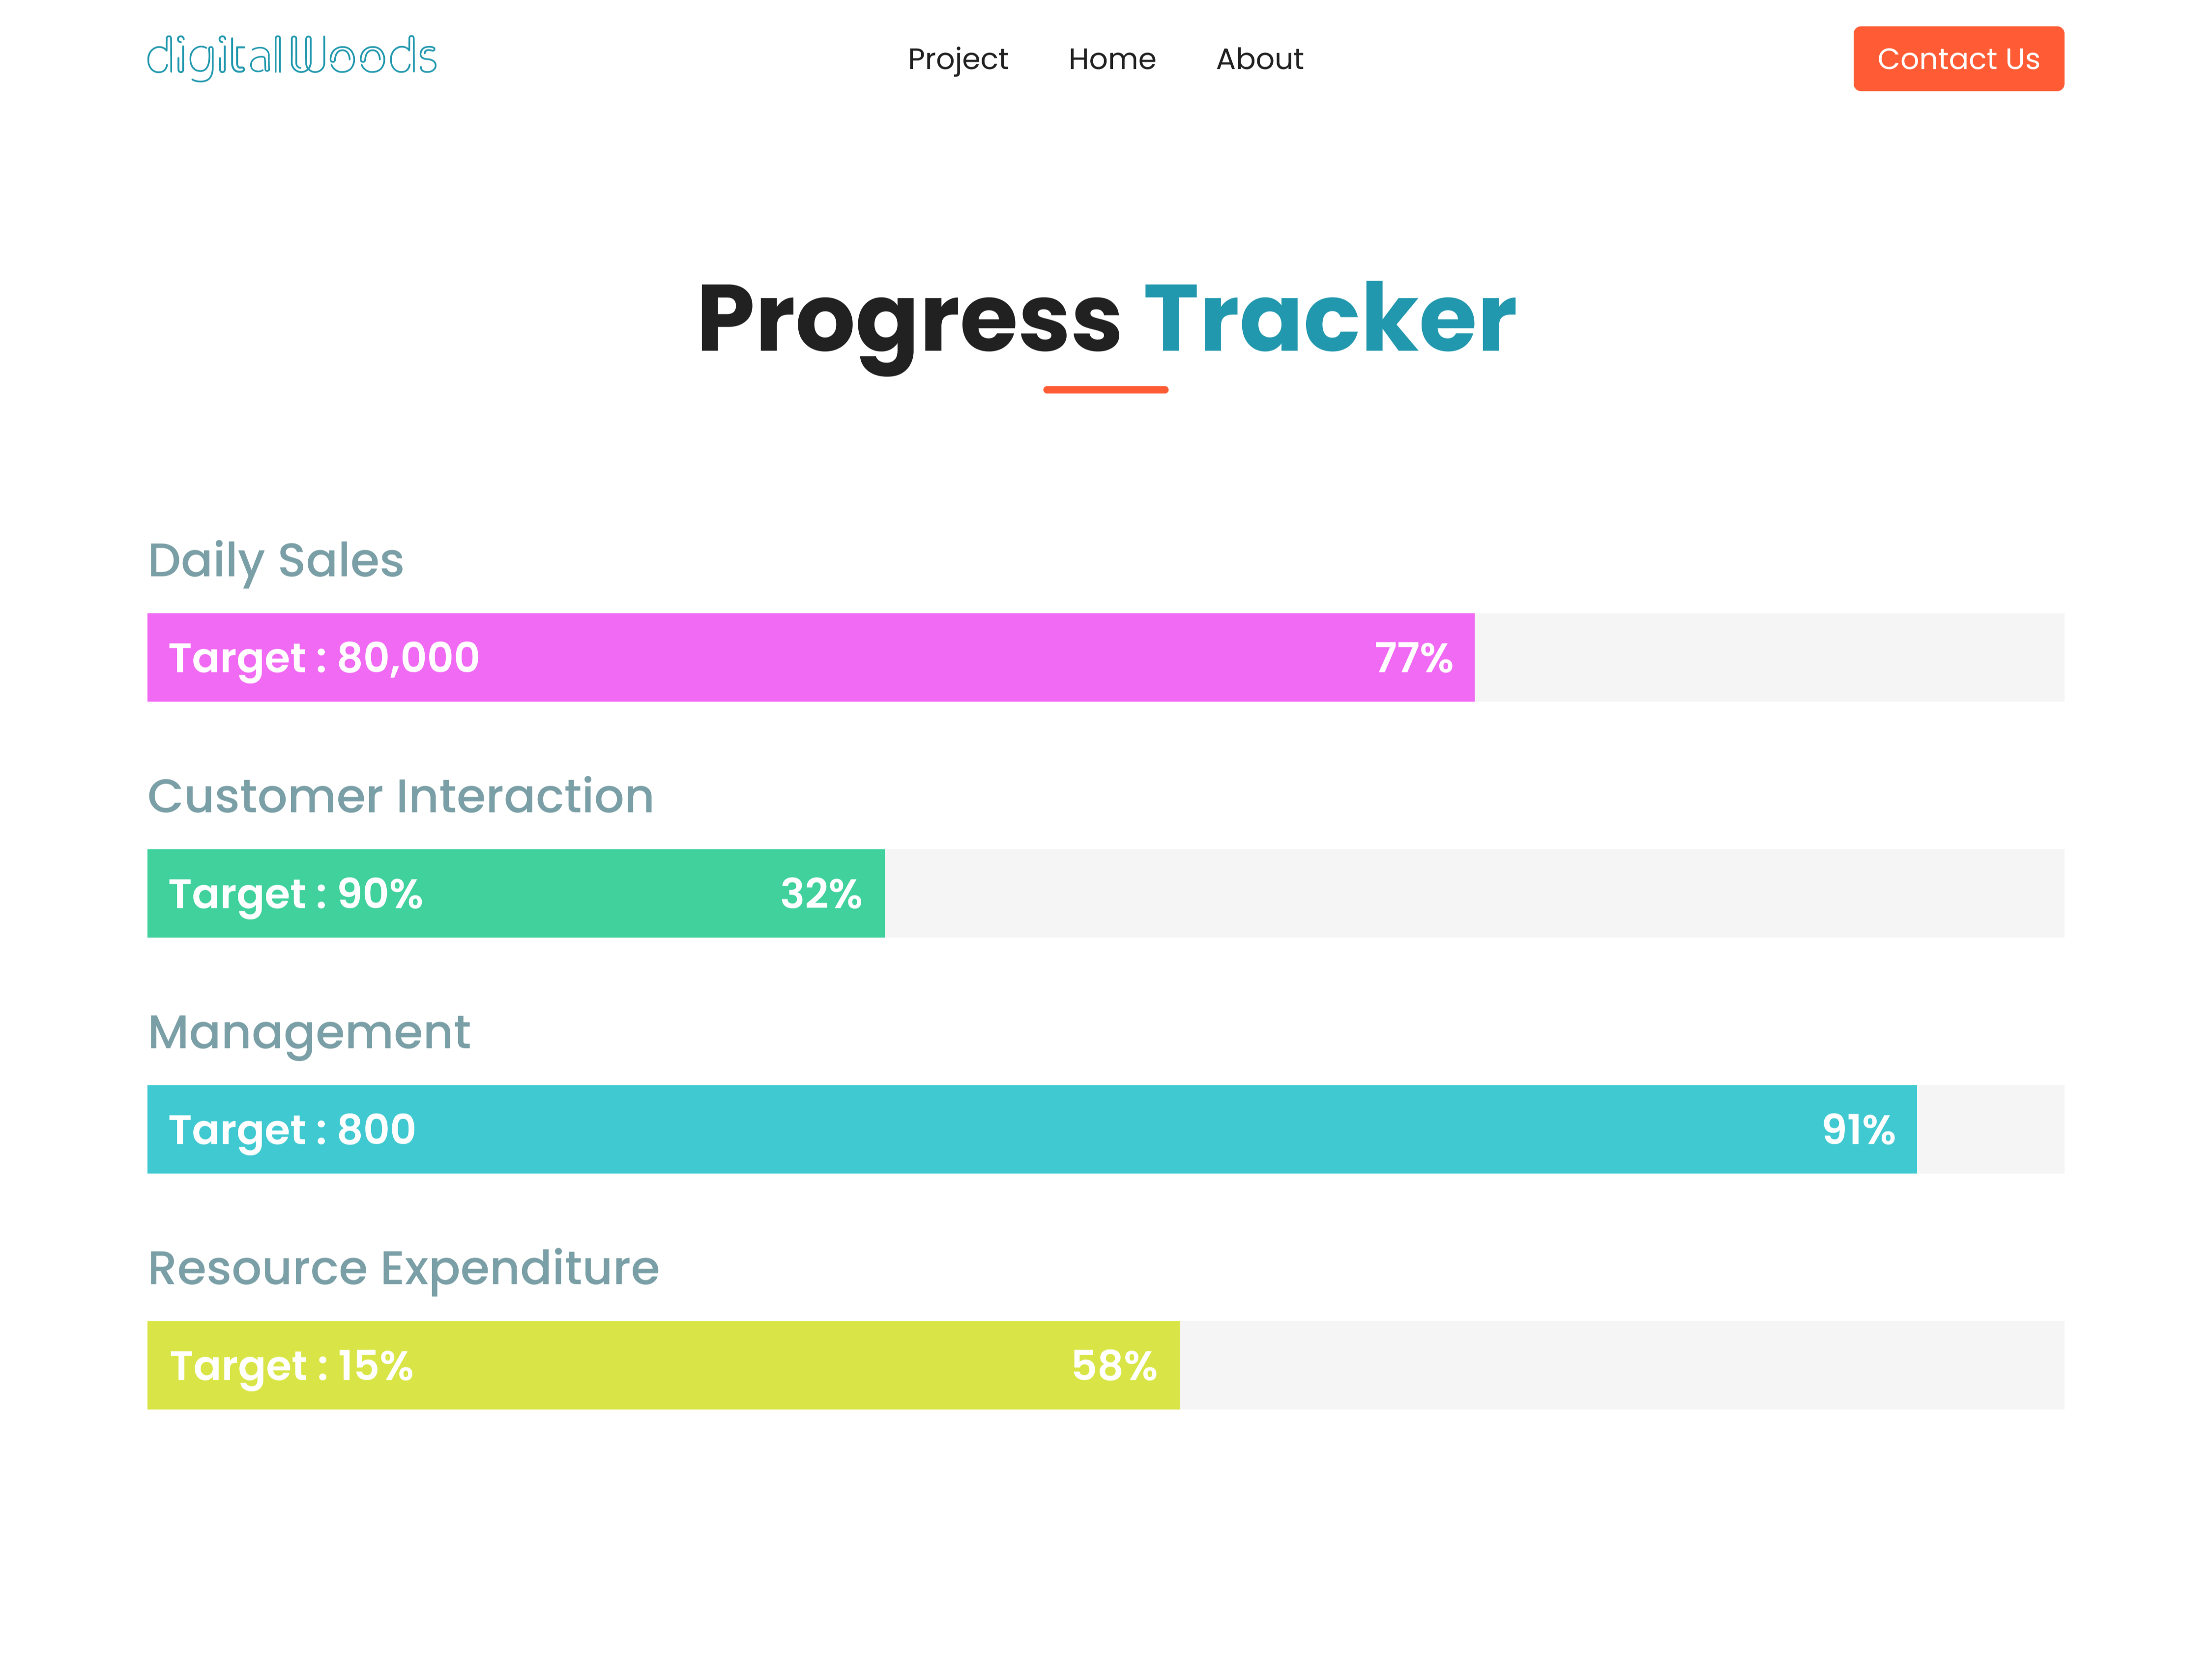The height and width of the screenshot is (1659, 2212).
Task: Open the Project page
Action: (x=958, y=59)
